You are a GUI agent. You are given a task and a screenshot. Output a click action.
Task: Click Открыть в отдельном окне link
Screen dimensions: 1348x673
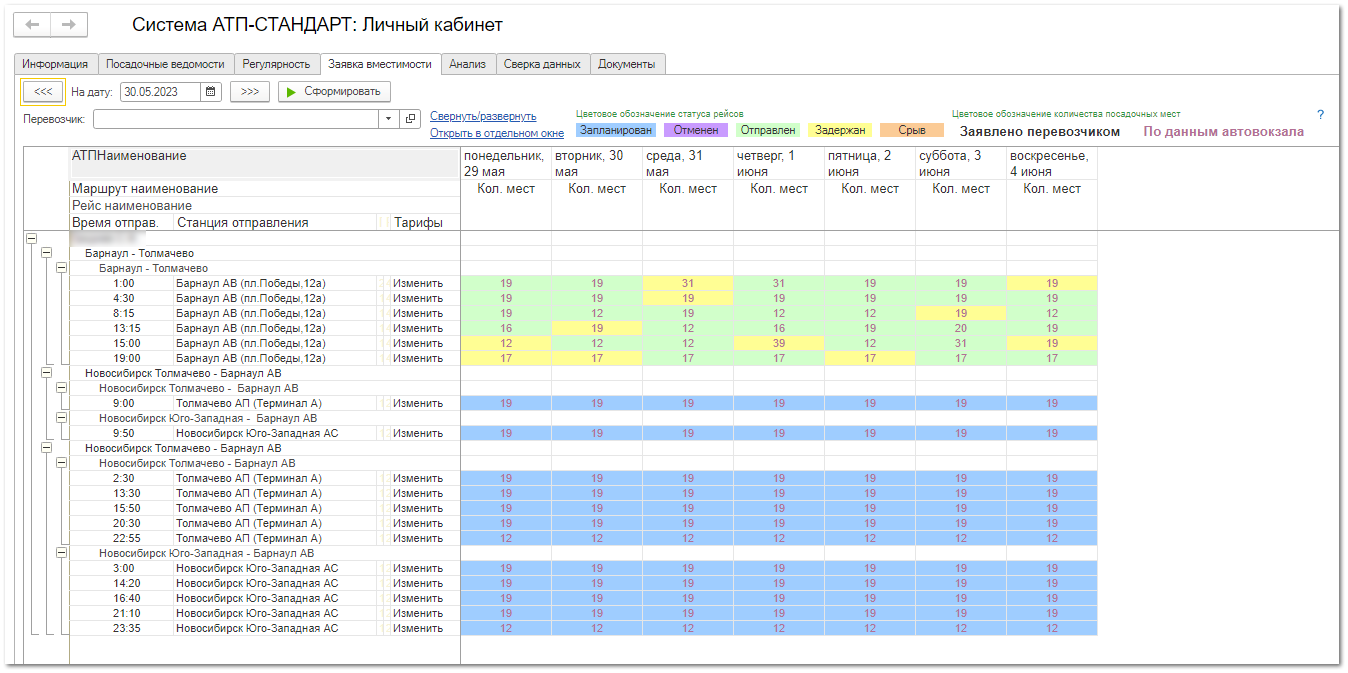pyautogui.click(x=497, y=133)
